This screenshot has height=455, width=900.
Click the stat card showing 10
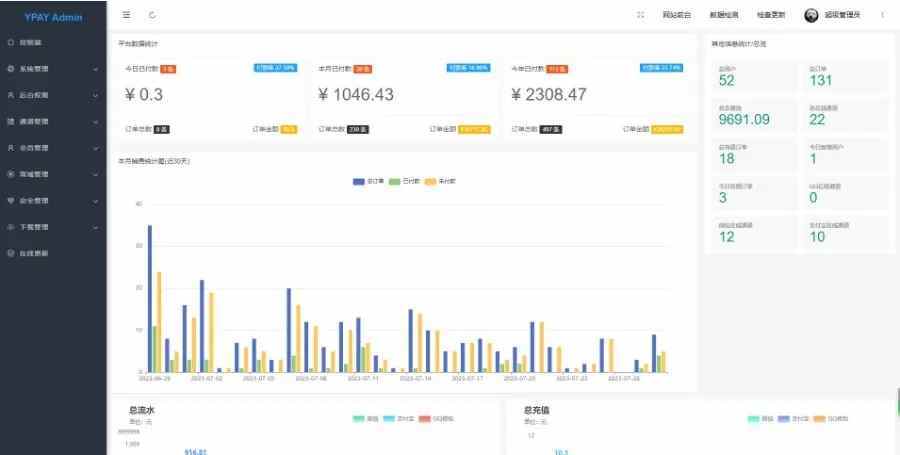tap(845, 232)
